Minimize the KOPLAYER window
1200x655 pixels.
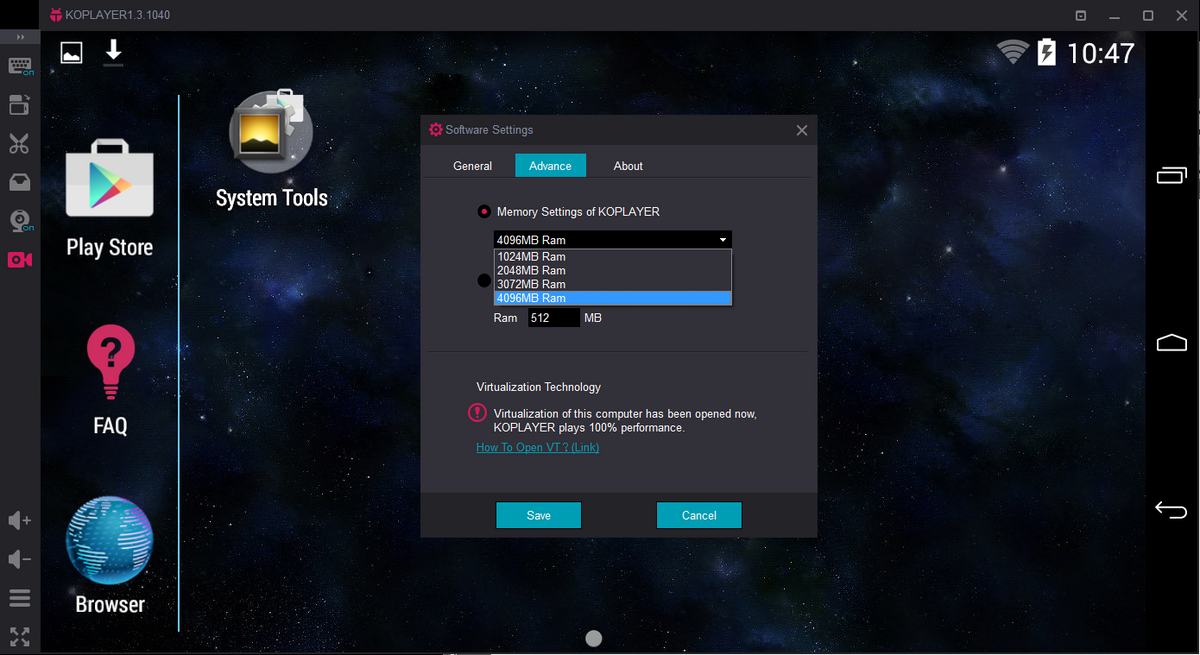[1114, 16]
